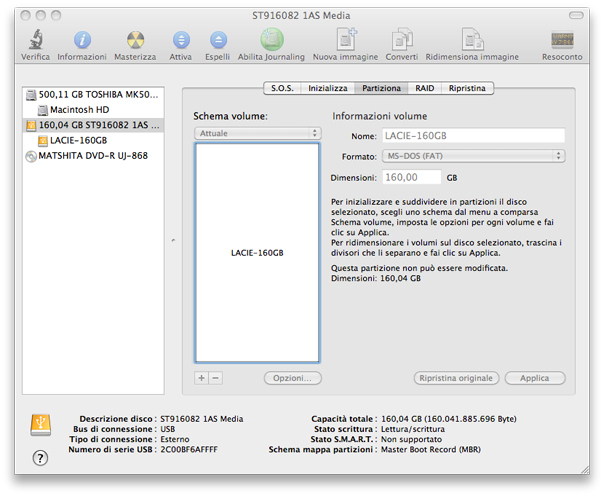
Task: Click the Masterizza burn icon
Action: pyautogui.click(x=134, y=41)
